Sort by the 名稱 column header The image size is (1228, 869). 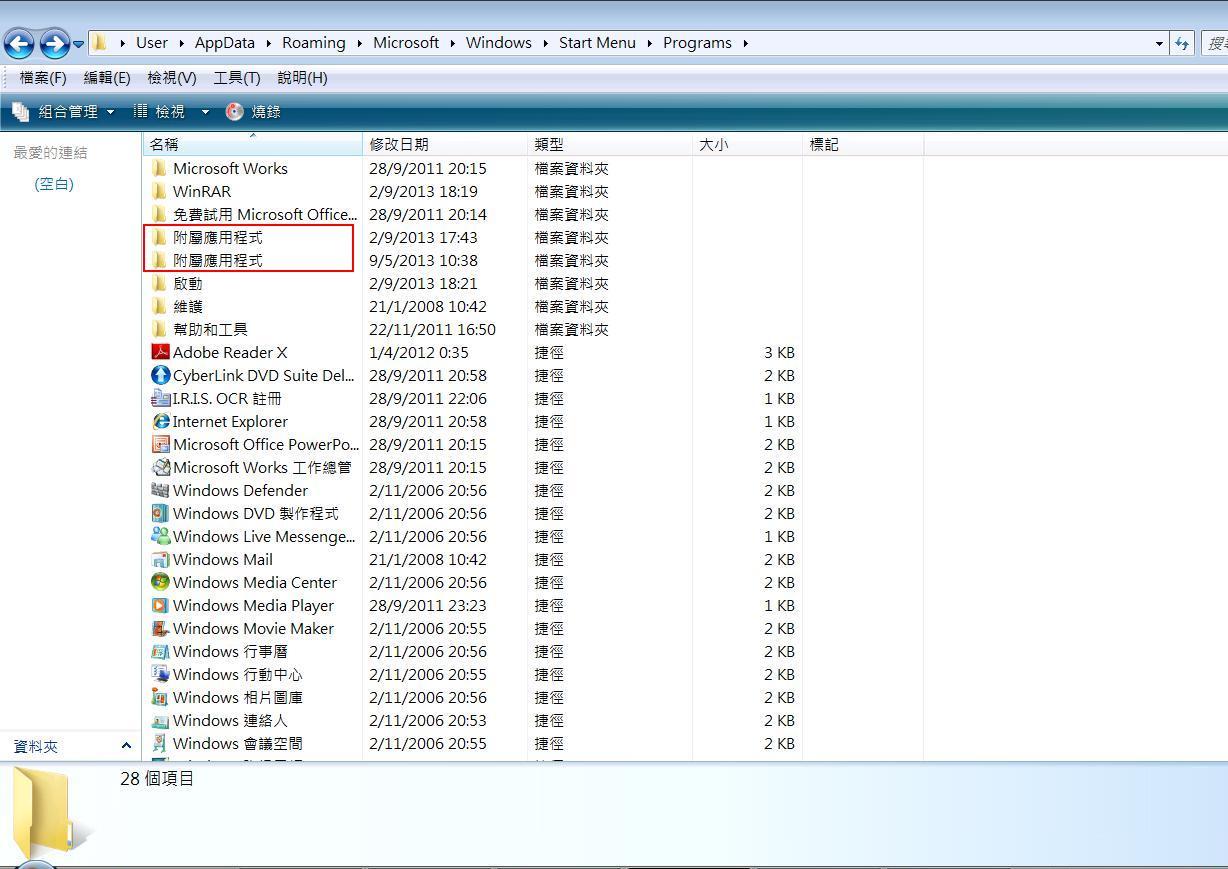[252, 144]
